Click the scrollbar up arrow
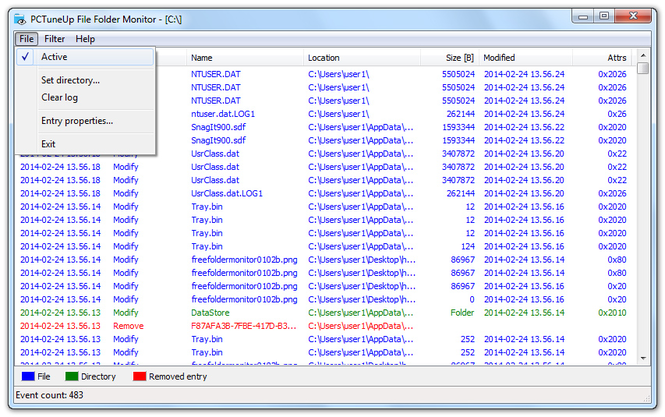665x417 pixels. (643, 56)
